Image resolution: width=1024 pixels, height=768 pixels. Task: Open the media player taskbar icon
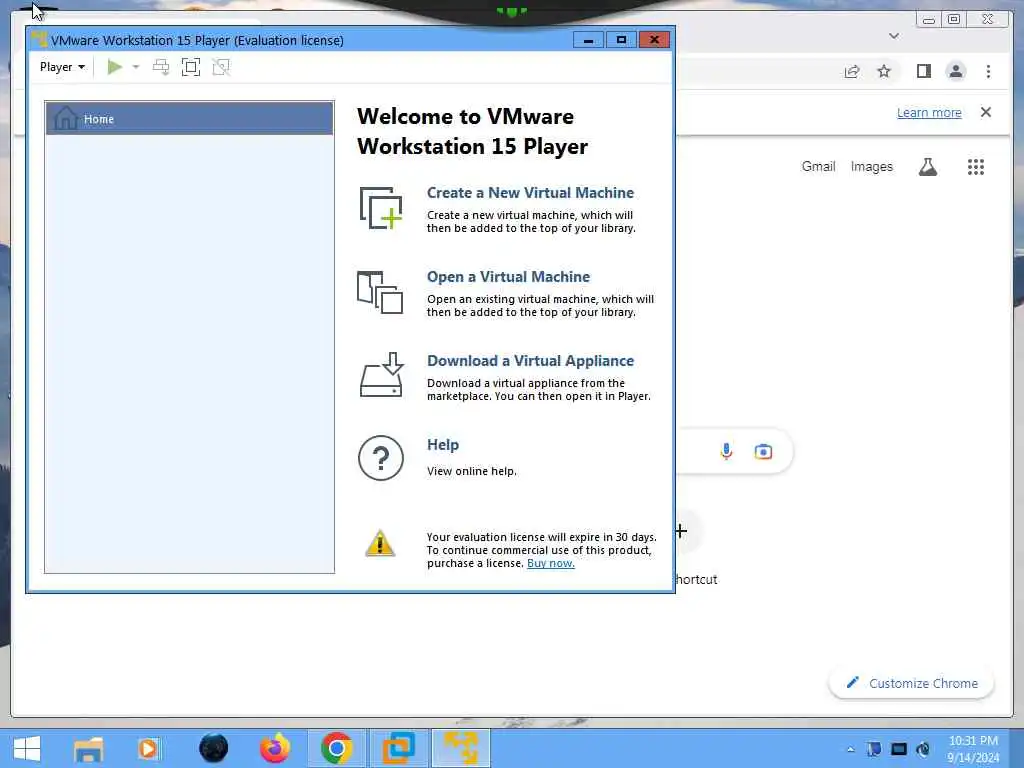click(x=149, y=749)
